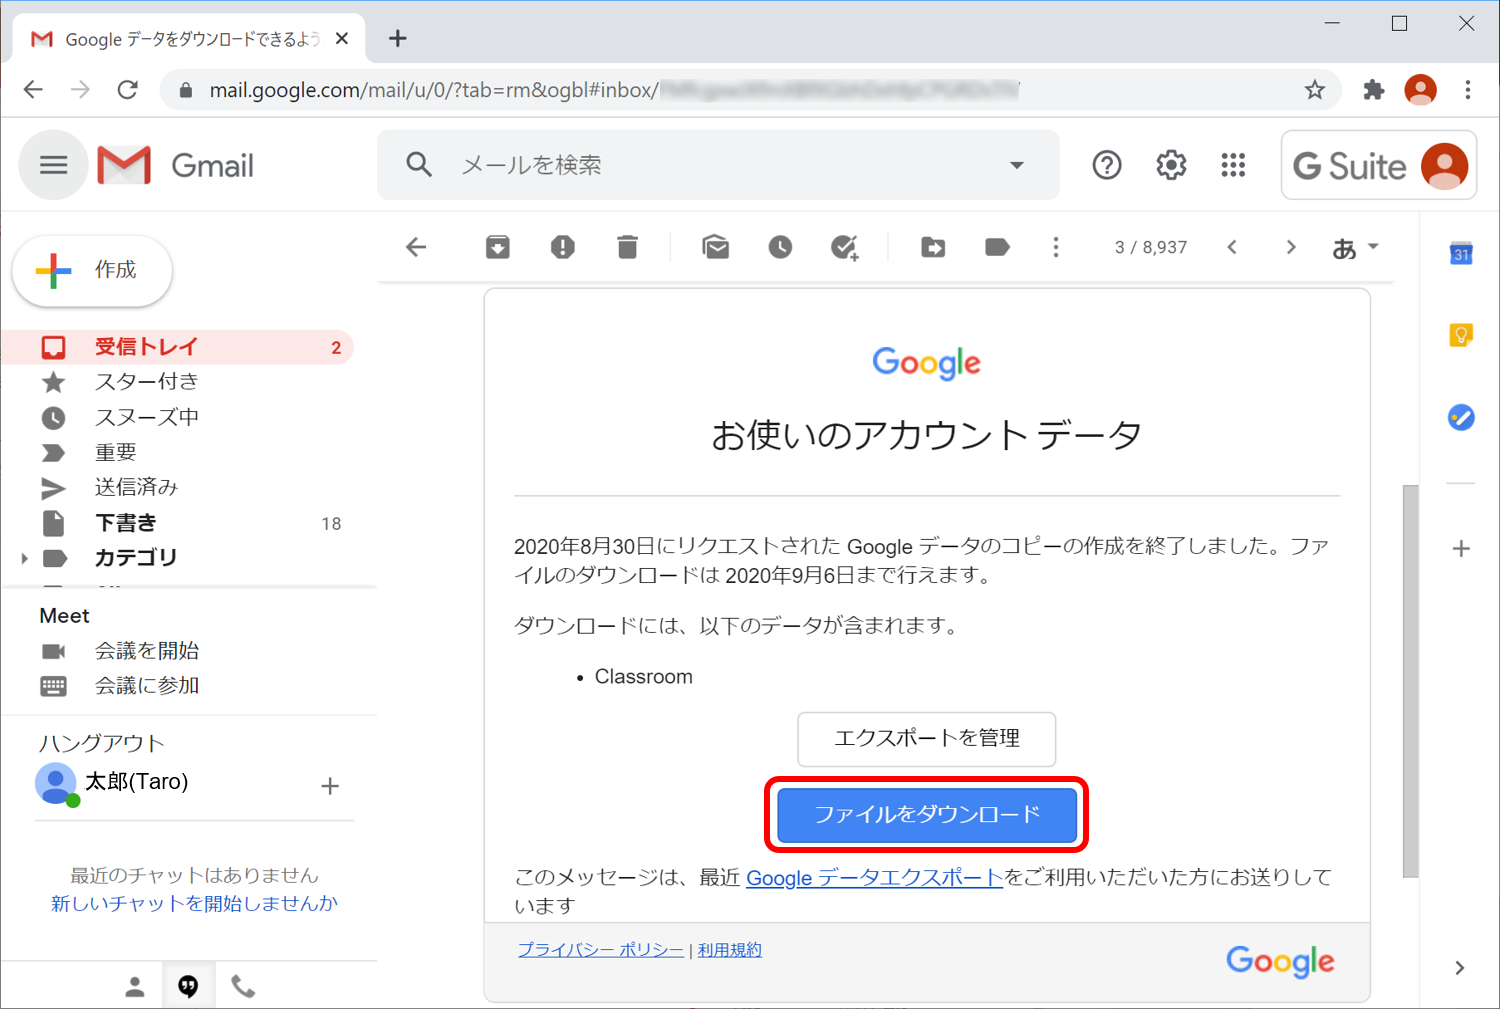Click the メールを検索 search field
Image resolution: width=1500 pixels, height=1009 pixels.
click(x=717, y=165)
